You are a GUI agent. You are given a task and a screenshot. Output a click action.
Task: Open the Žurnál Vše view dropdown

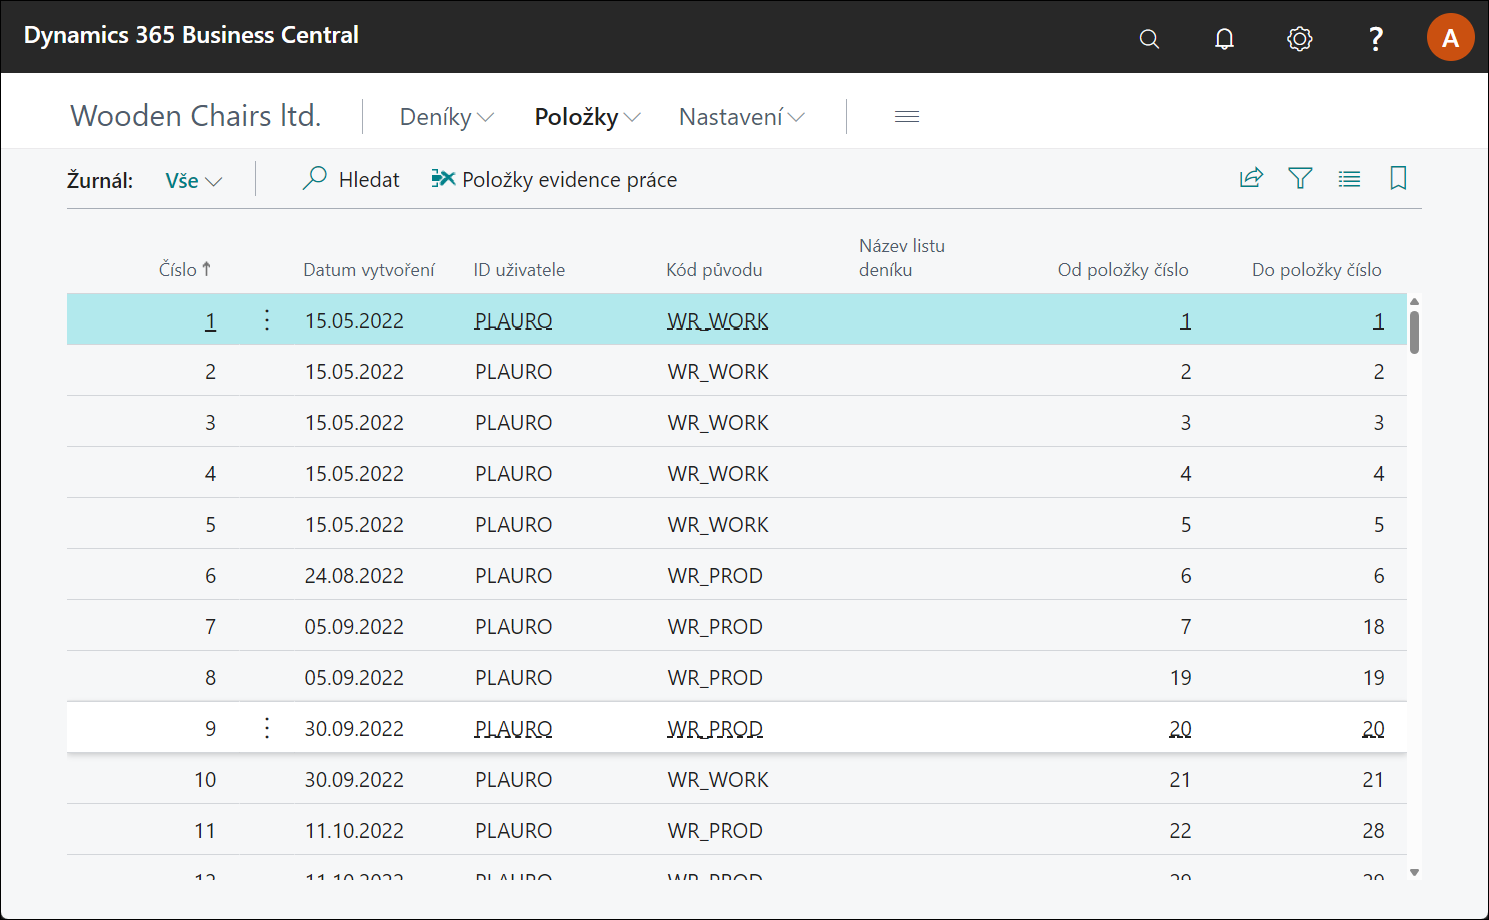193,181
